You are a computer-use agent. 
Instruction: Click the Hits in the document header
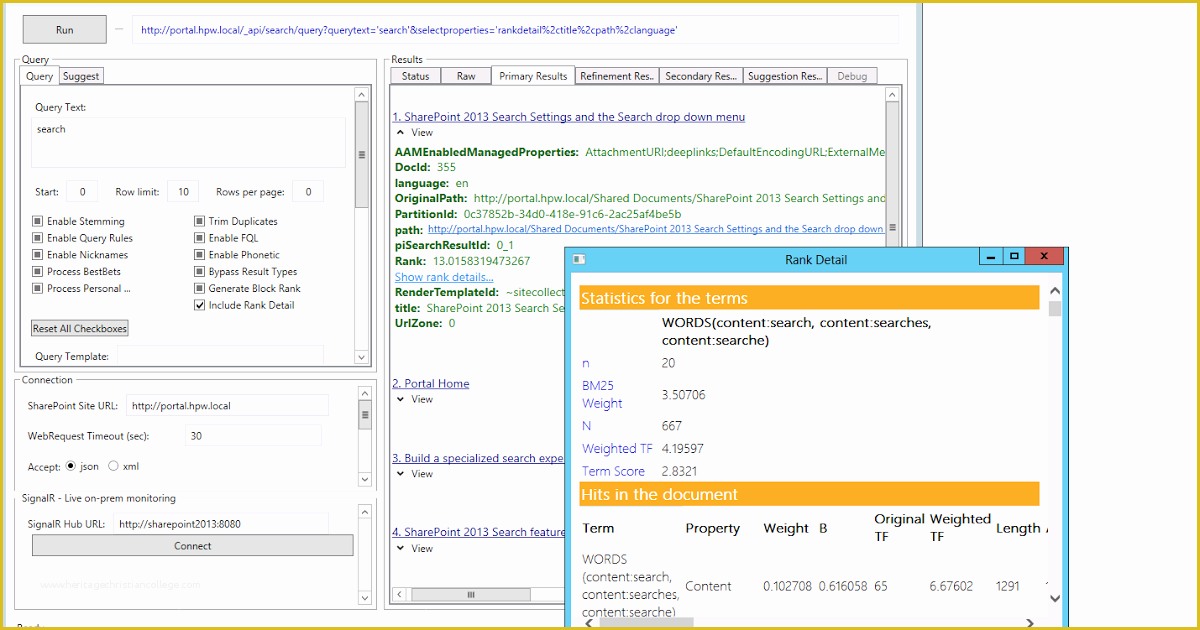click(809, 494)
